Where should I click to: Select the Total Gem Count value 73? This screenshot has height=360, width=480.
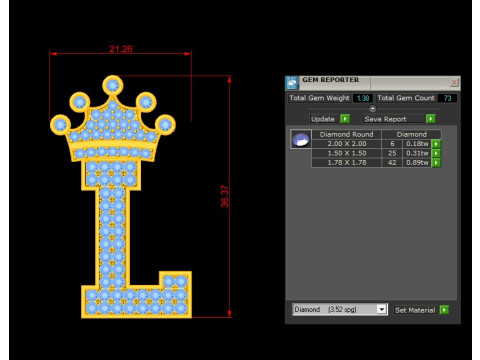pyautogui.click(x=447, y=98)
